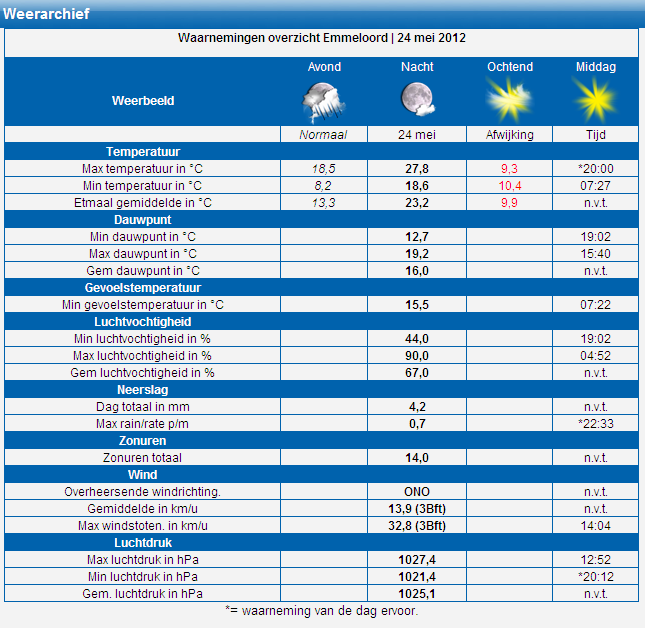This screenshot has height=628, width=645.
Task: Click the wind chill value 15,5
Action: [x=417, y=305]
